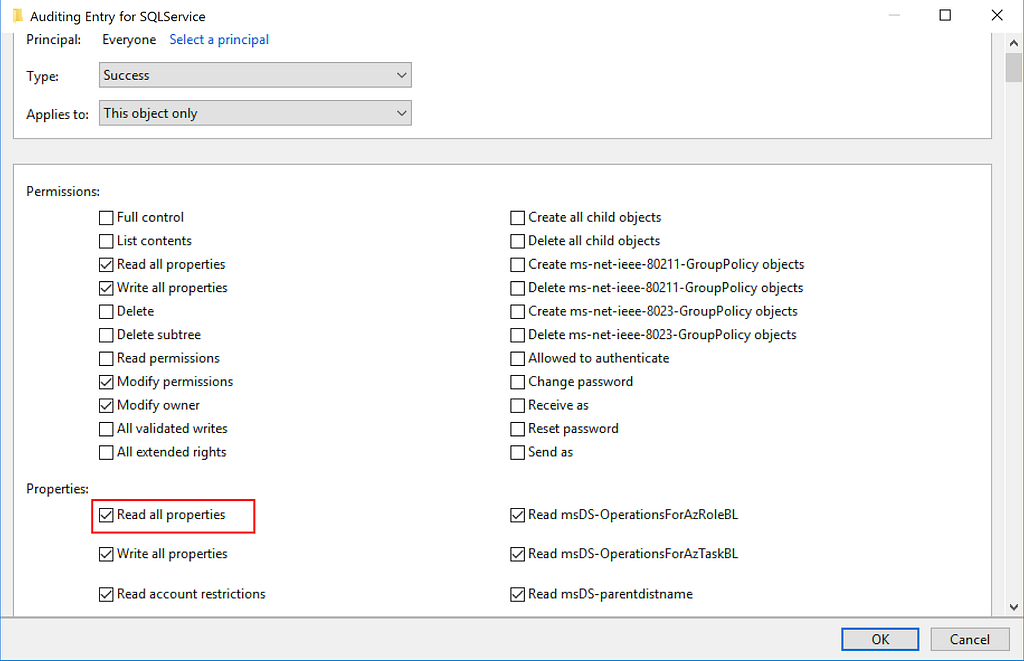The width and height of the screenshot is (1024, 661).
Task: Click scrollbar up arrow
Action: 1014,43
